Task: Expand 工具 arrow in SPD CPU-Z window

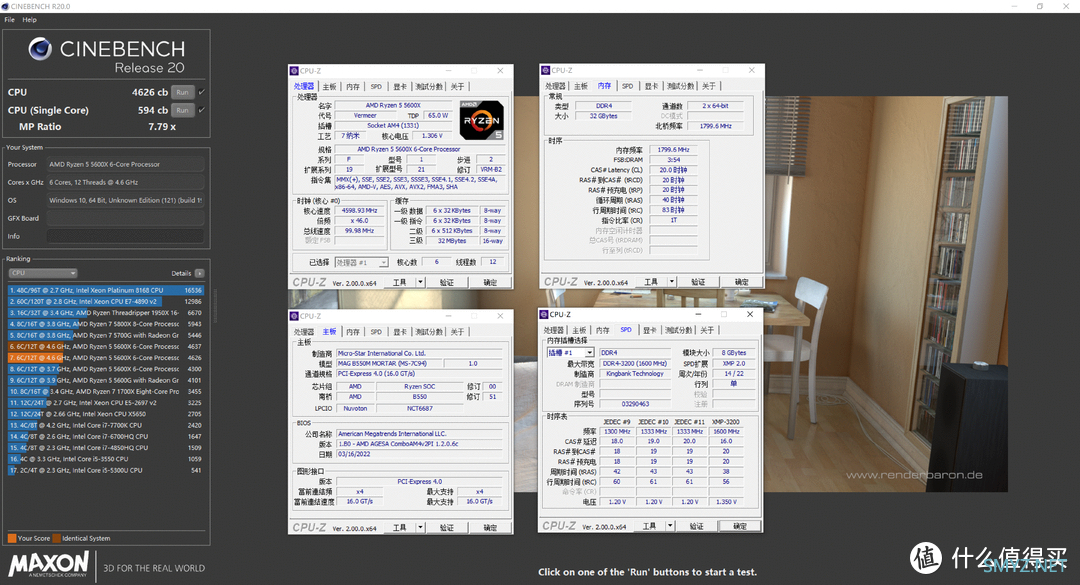Action: click(x=669, y=526)
